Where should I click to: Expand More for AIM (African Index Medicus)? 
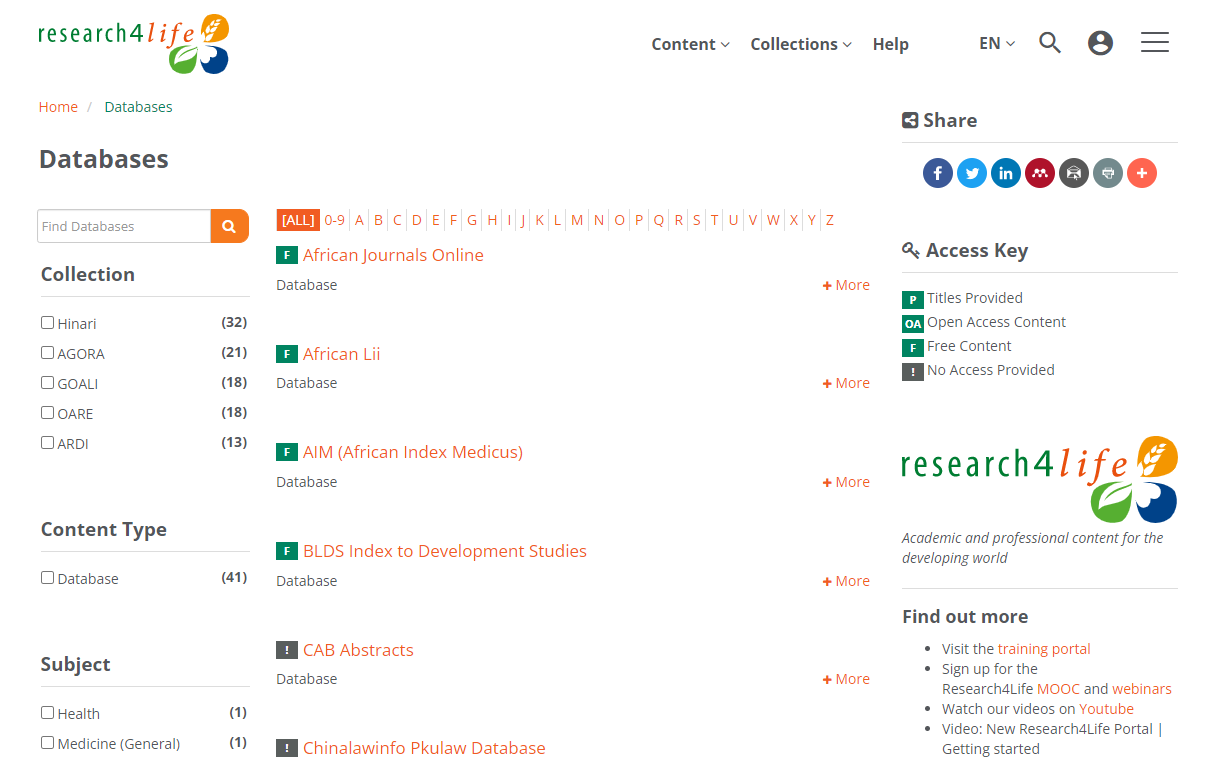(x=846, y=482)
